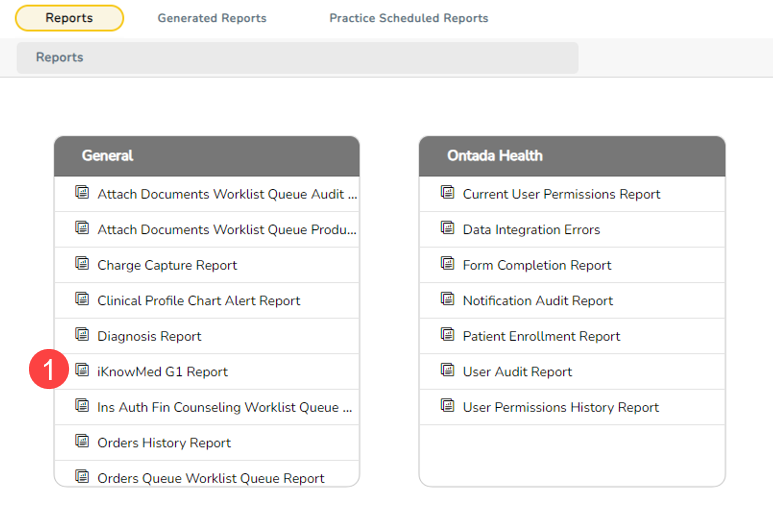The height and width of the screenshot is (532, 773).
Task: Open Attach Documents Worklist Queue Audit report
Action: pos(226,194)
